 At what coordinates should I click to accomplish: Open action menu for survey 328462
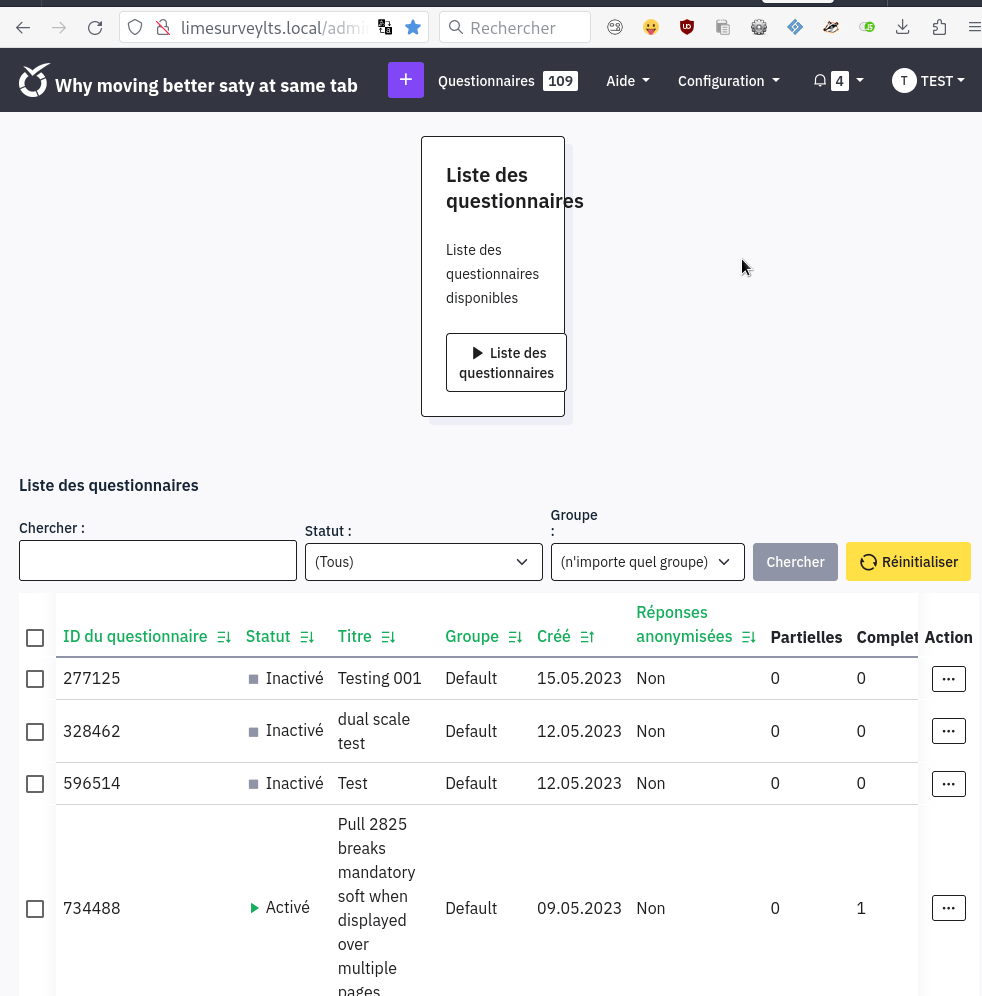[948, 731]
